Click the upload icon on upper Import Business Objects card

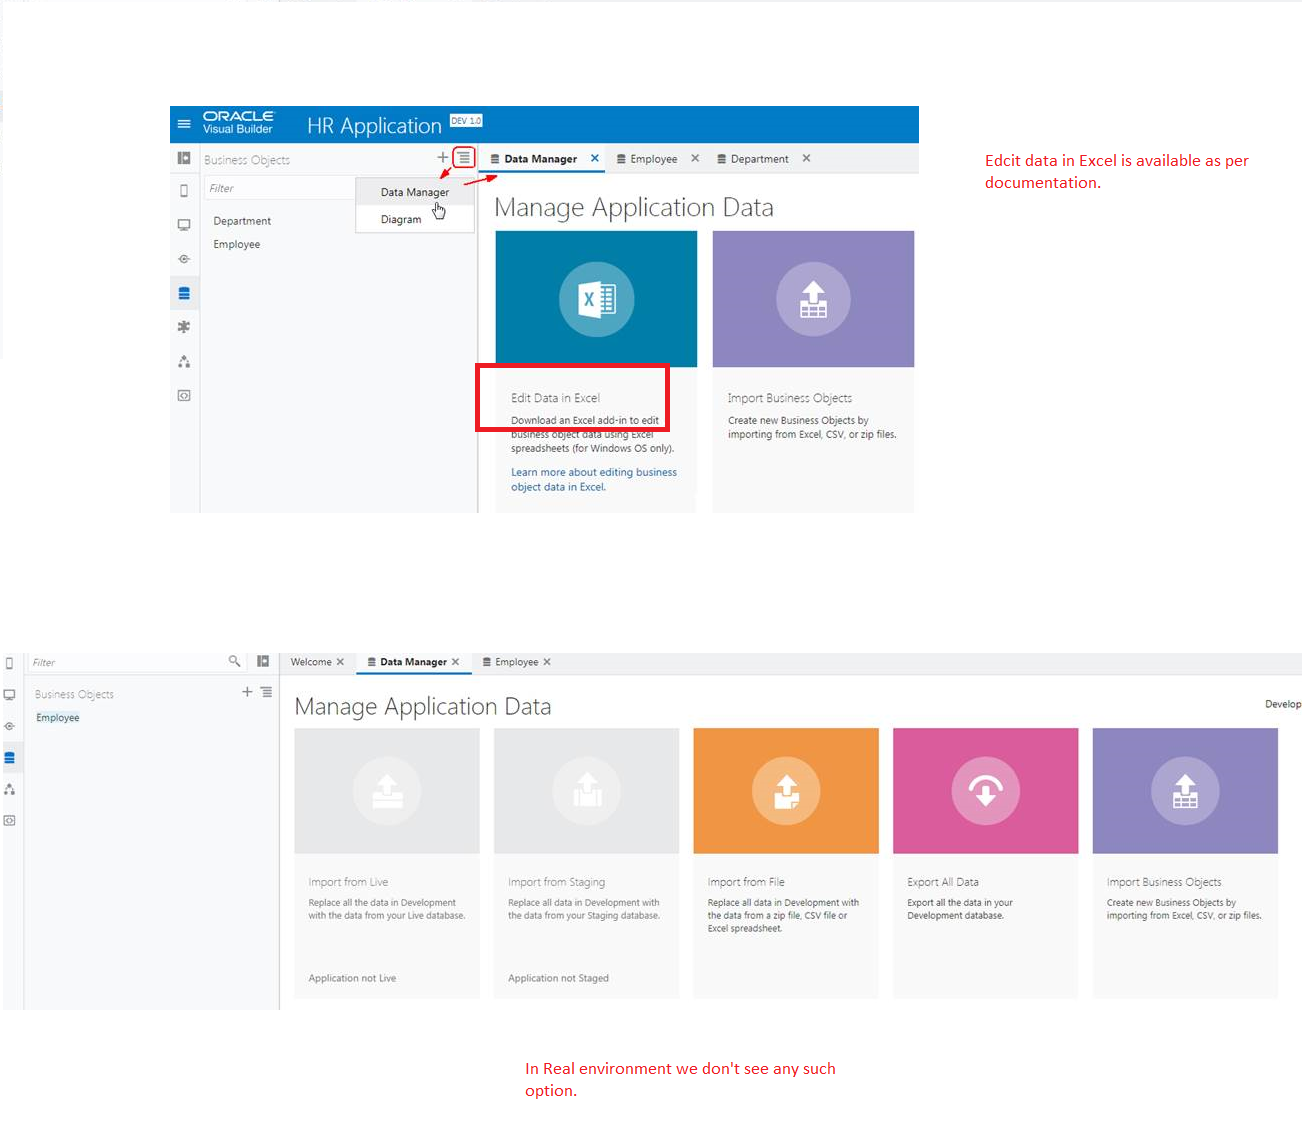coord(813,299)
